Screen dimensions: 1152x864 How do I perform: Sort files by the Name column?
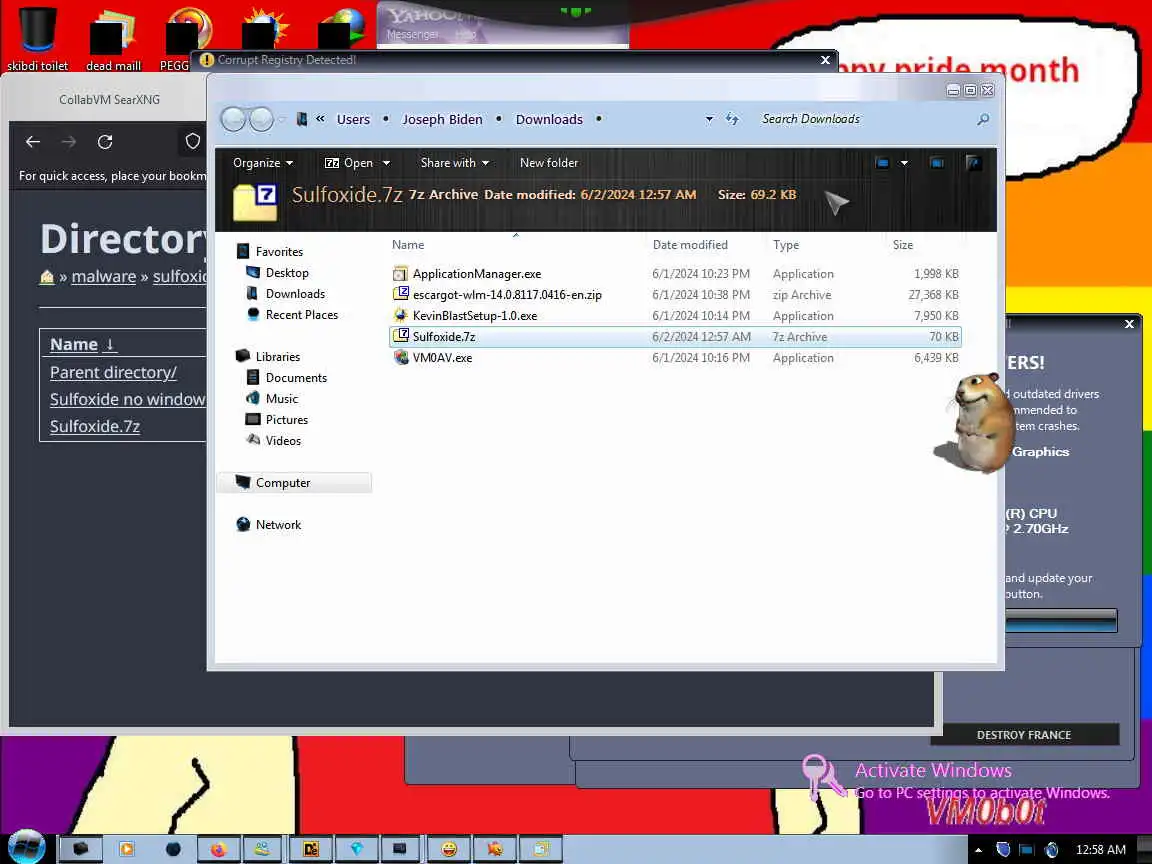(x=408, y=245)
